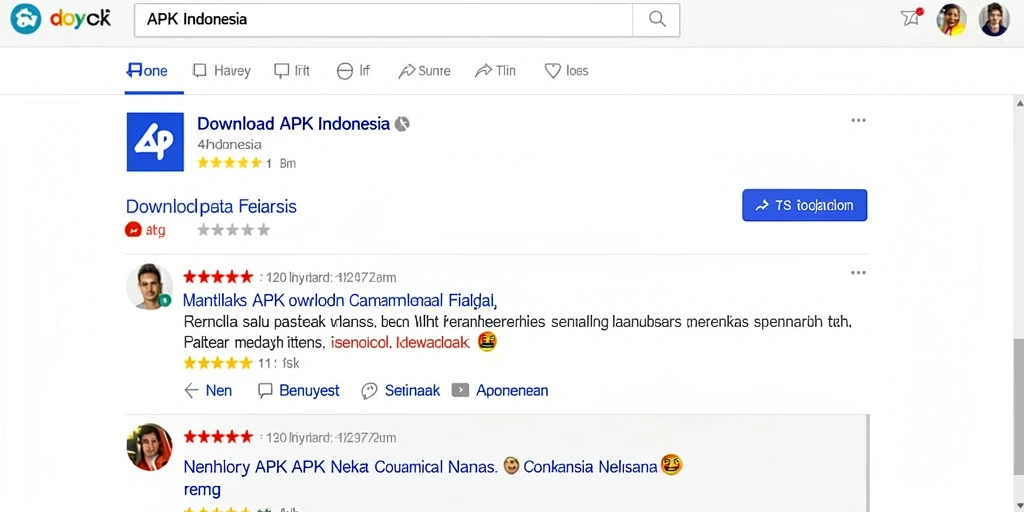Viewport: 1024px width, 512px height.
Task: Click the red stars on second review
Action: tap(217, 437)
